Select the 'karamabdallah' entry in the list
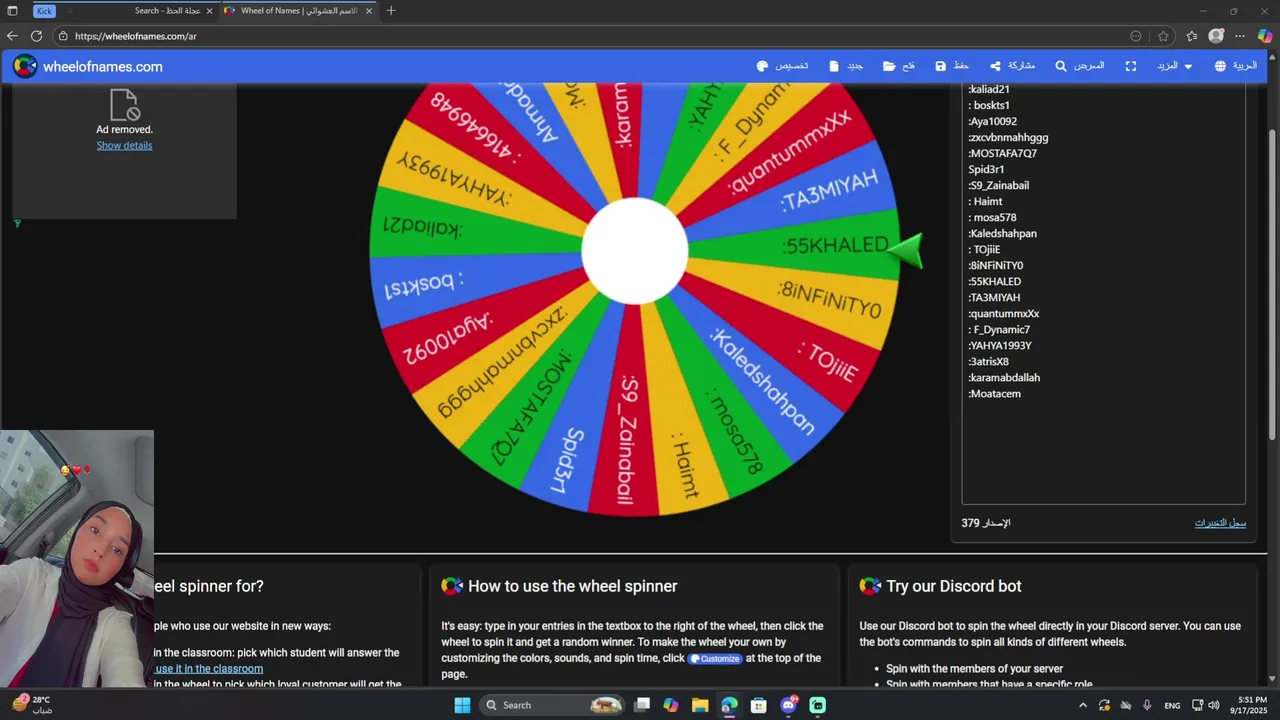 pos(1004,378)
